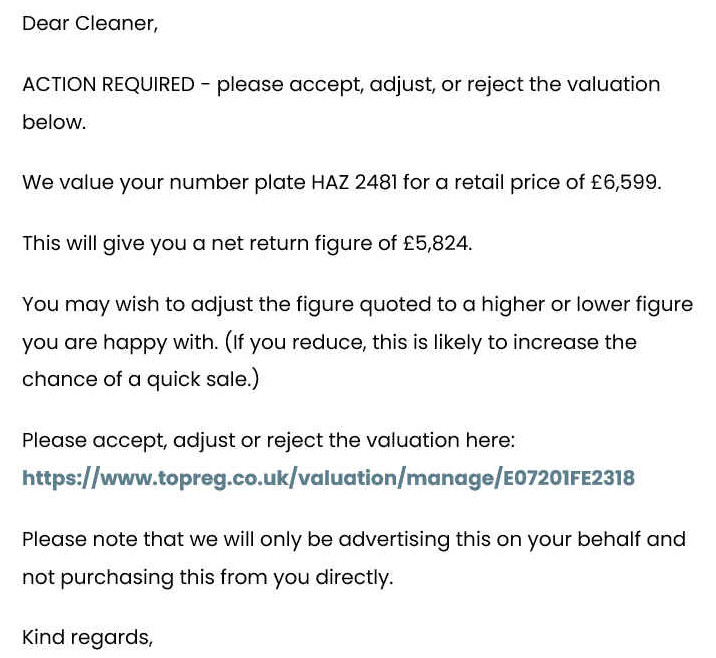Screen dimensions: 716x658
Task: Open the topreg.co.uk valuation manage link
Action: click(328, 478)
